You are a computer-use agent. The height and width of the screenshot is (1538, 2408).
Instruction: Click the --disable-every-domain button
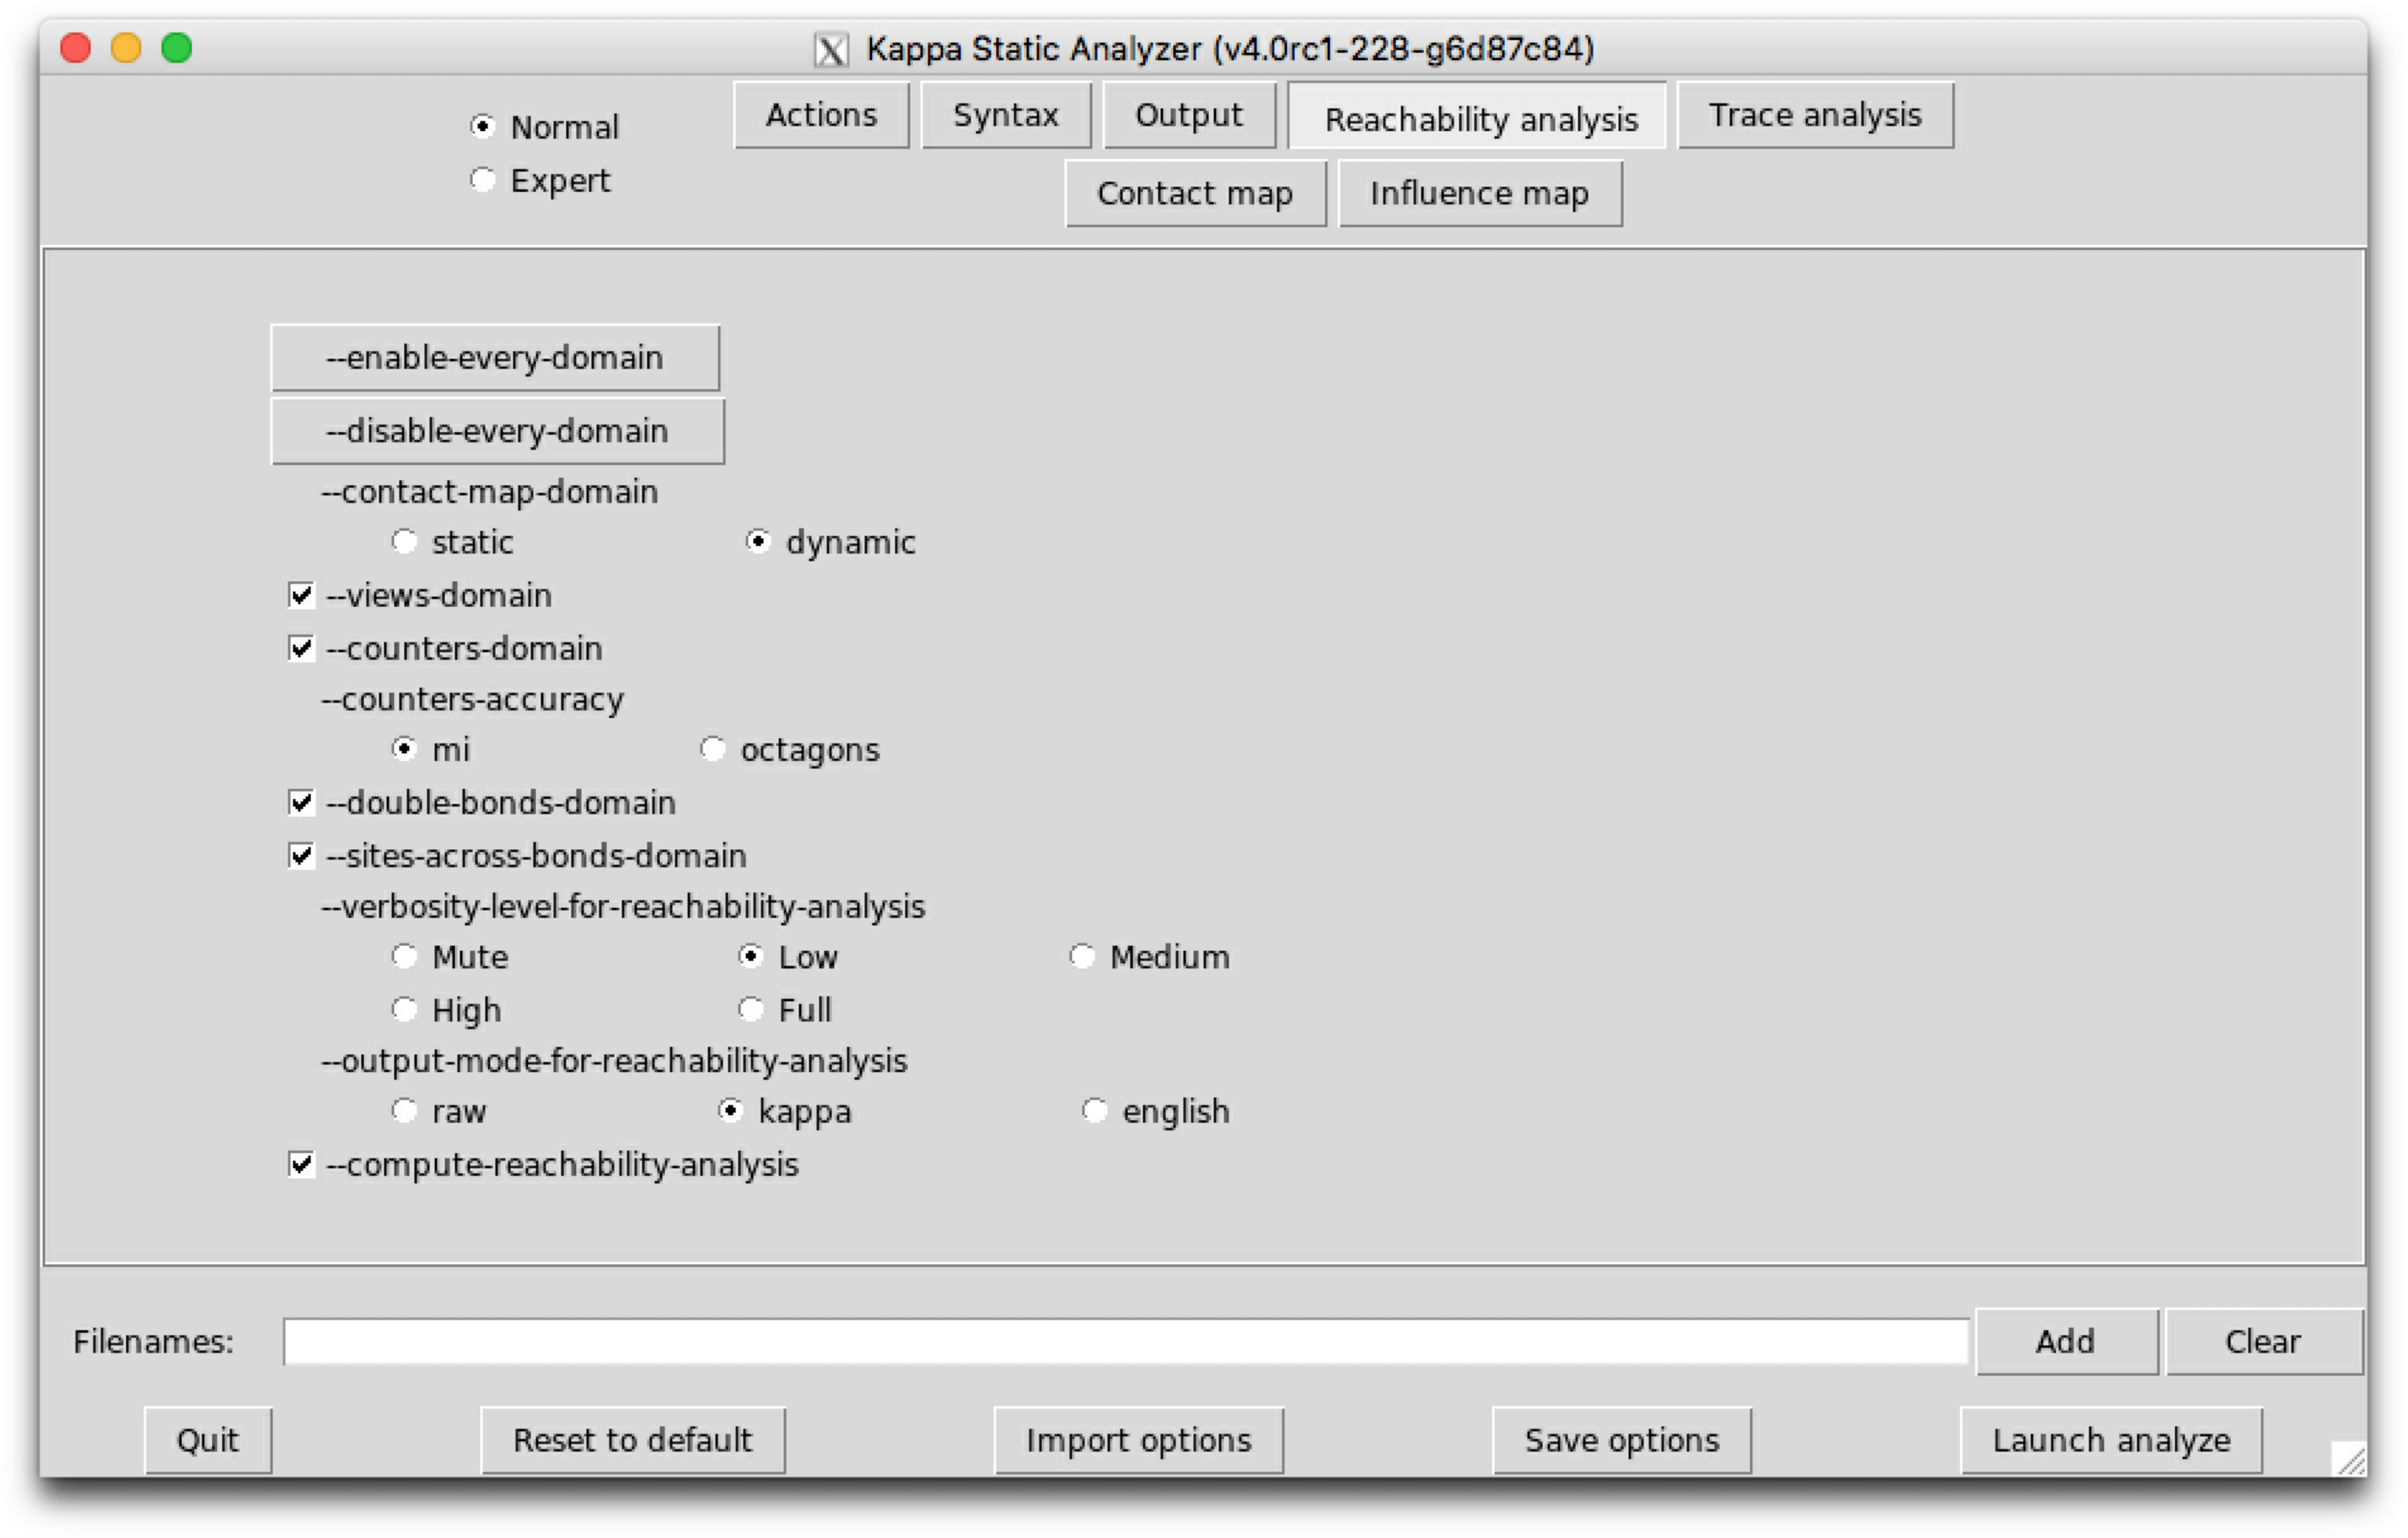tap(497, 431)
